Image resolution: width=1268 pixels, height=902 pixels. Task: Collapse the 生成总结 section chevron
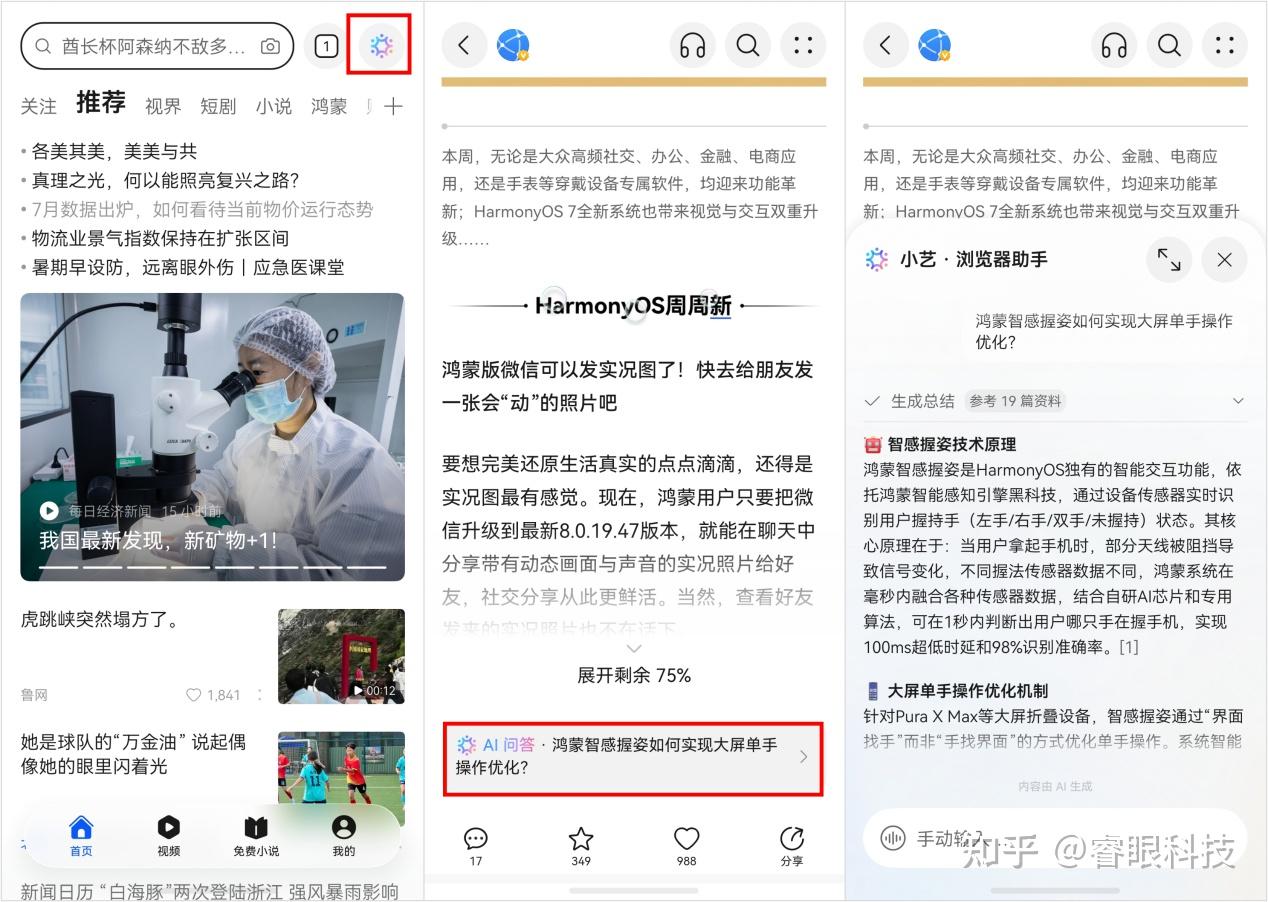point(1238,401)
